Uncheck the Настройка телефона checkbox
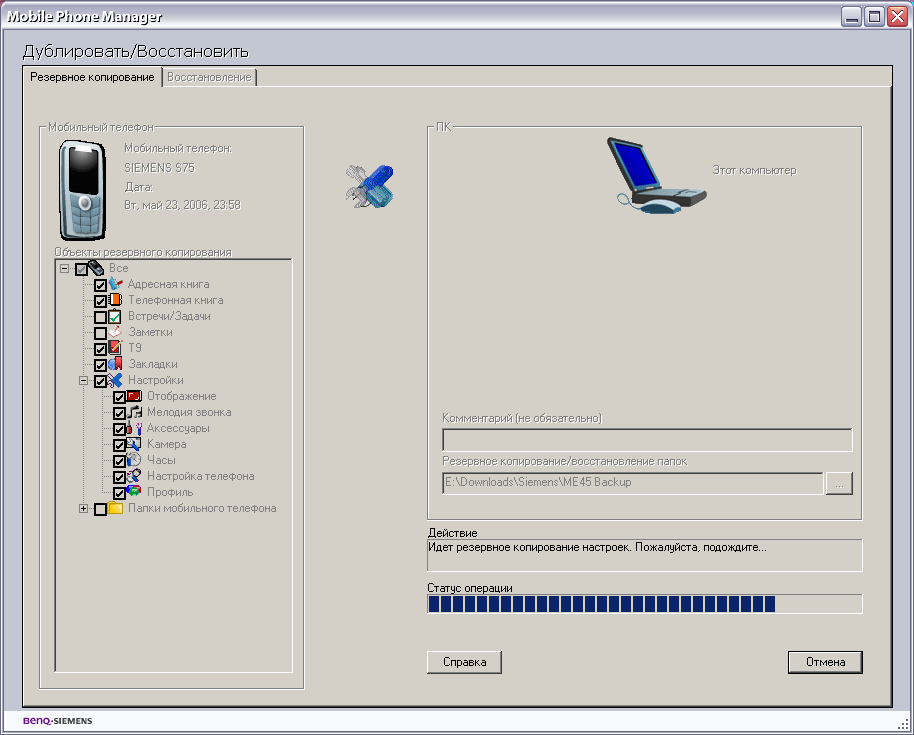Image resolution: width=914 pixels, height=735 pixels. pos(119,477)
